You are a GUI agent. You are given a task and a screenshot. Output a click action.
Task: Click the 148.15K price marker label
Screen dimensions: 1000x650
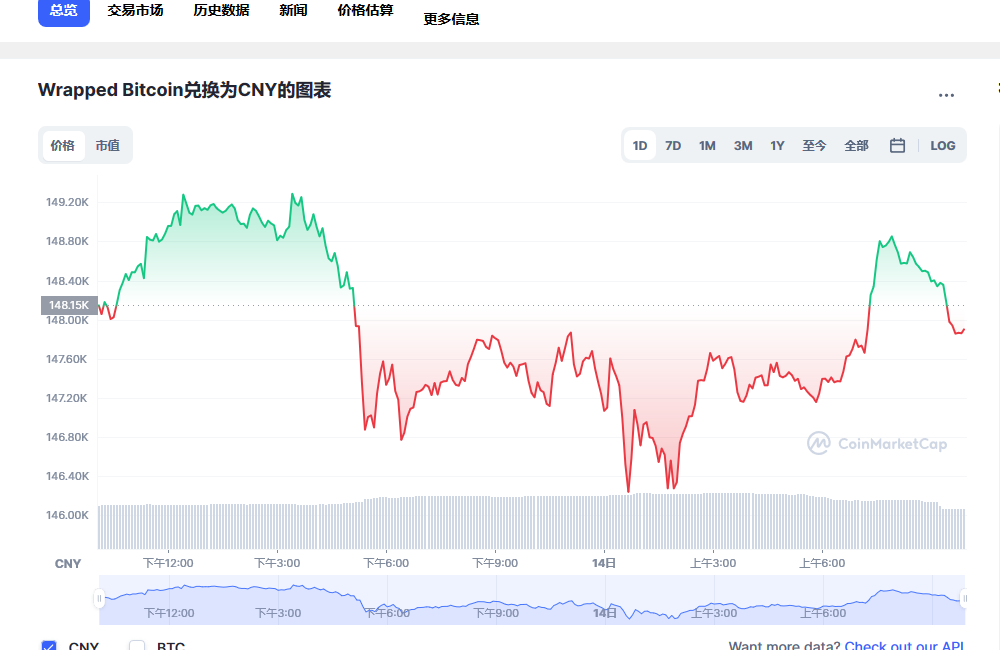pyautogui.click(x=70, y=305)
